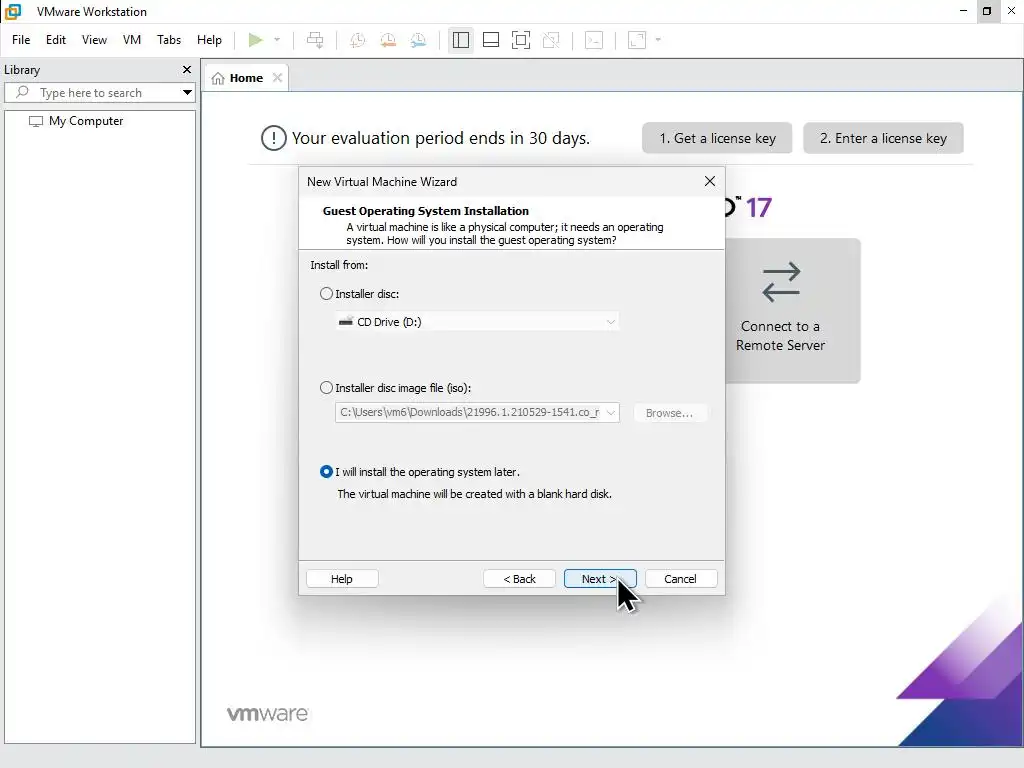
Task: Open the stretch display dropdown arrow
Action: [x=658, y=40]
